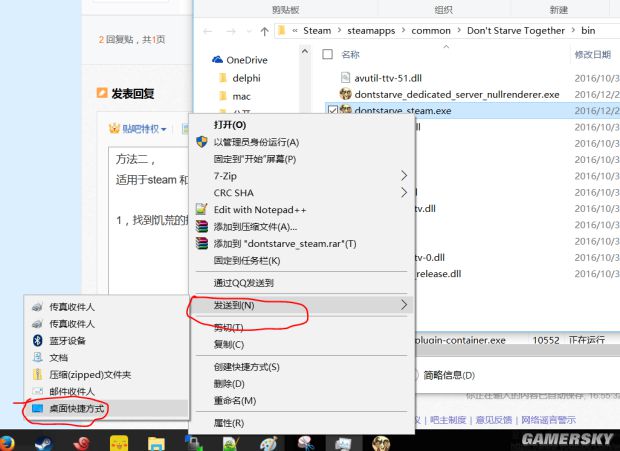Select 复制(C) in context menu
This screenshot has height=451, width=620.
click(302, 345)
